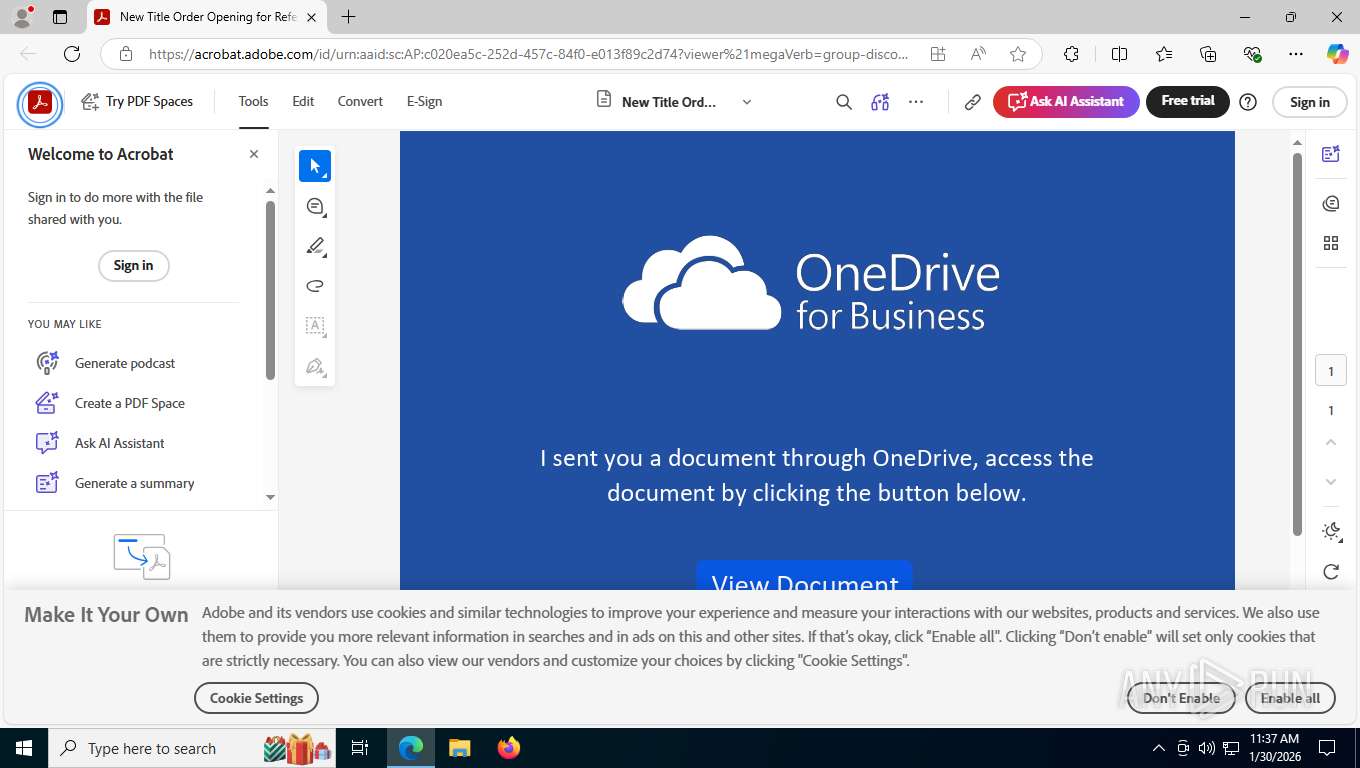Viewport: 1360px width, 768px height.
Task: Choose the highlighter pen tool
Action: click(315, 246)
